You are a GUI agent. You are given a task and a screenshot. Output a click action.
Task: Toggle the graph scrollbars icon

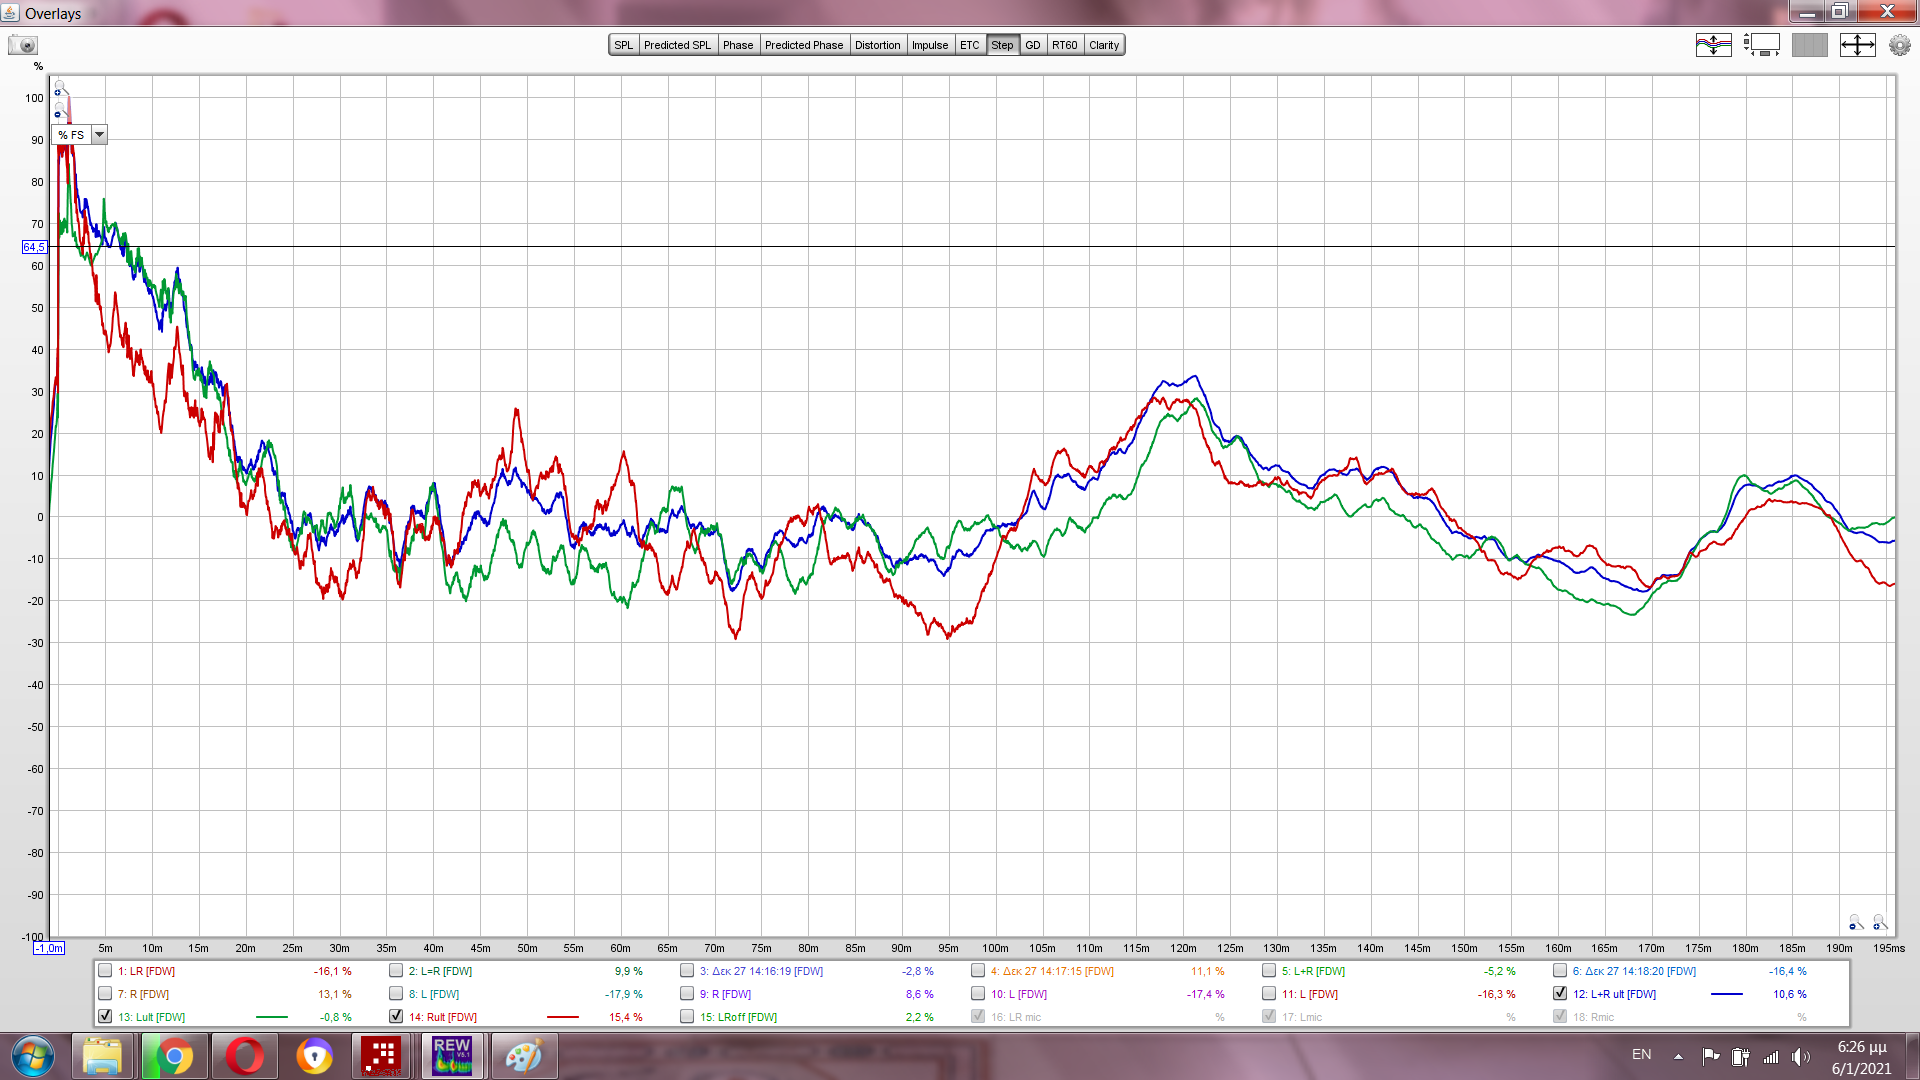(x=1761, y=45)
